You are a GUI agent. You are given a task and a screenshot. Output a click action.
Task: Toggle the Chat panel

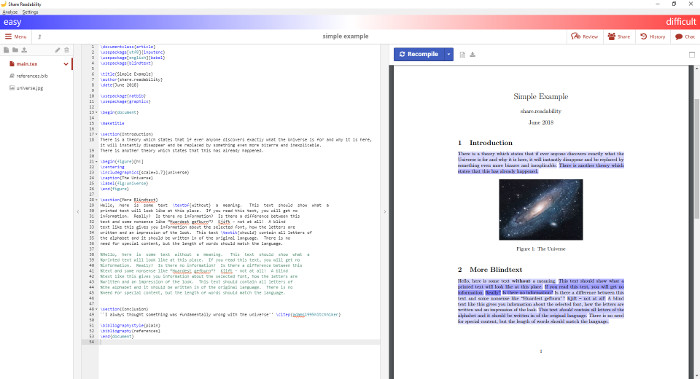685,37
